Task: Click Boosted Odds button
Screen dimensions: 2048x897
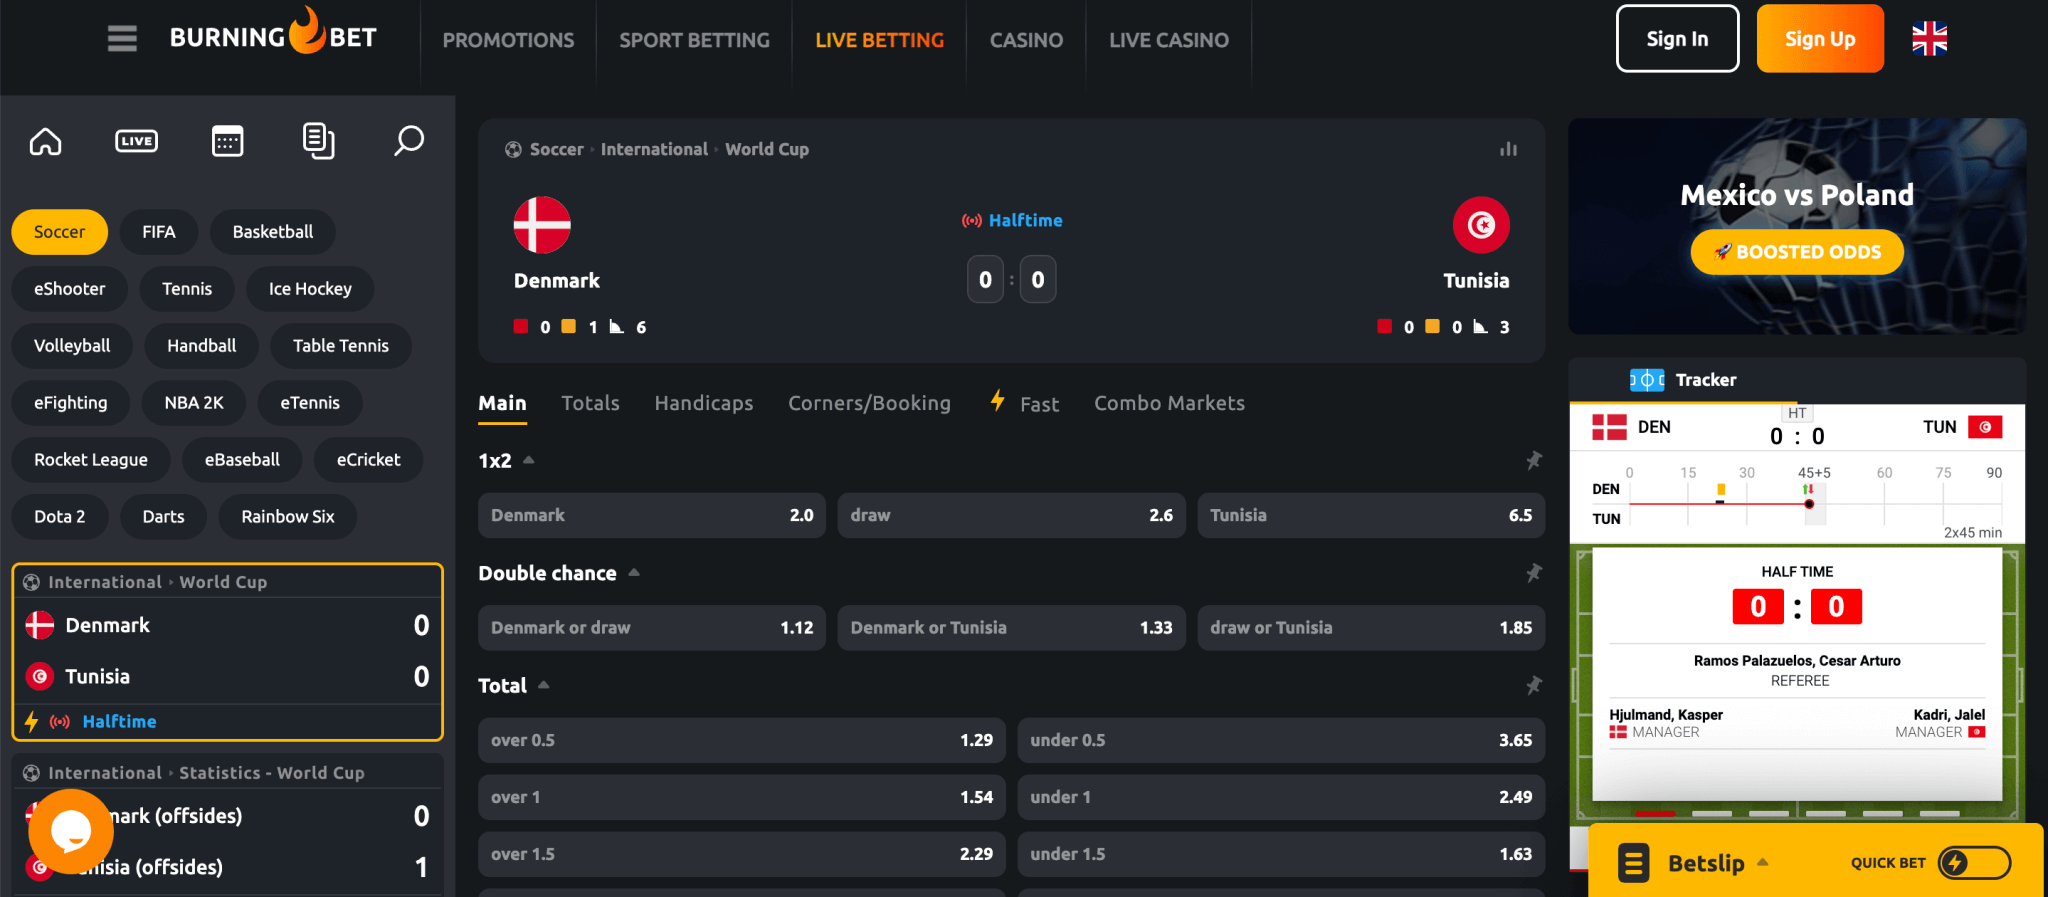Action: [1797, 252]
